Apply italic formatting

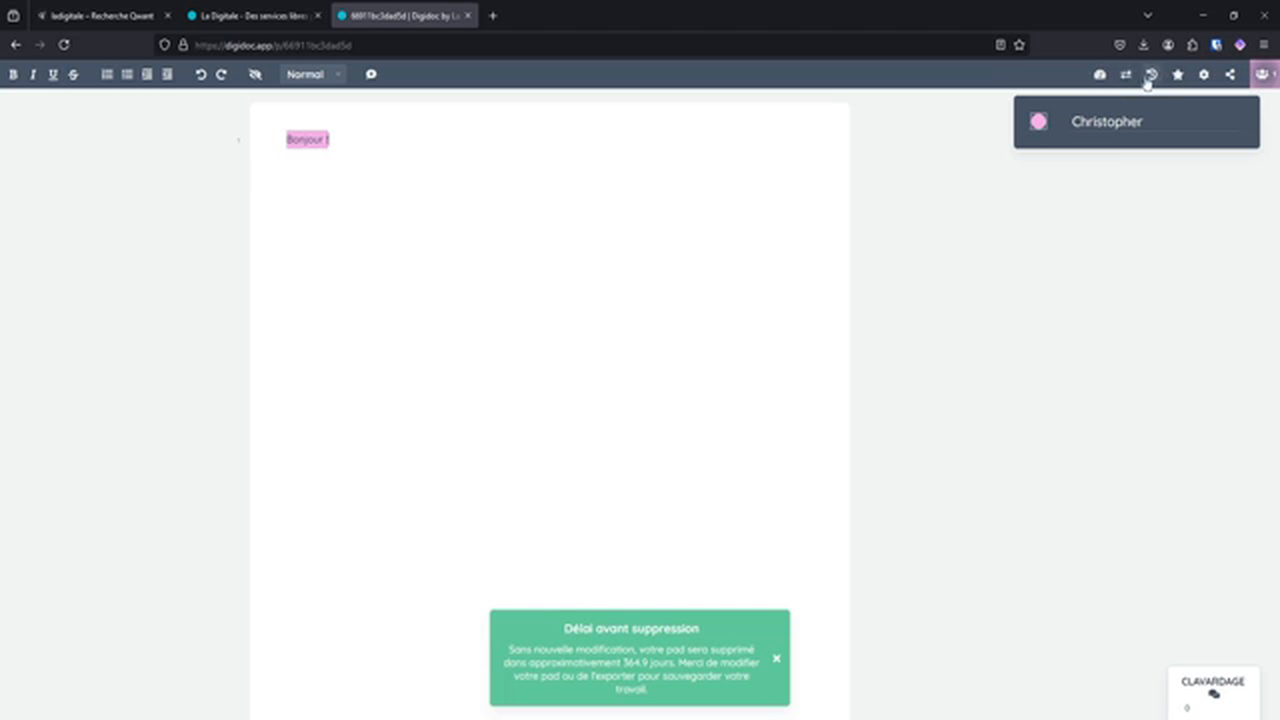[33, 74]
